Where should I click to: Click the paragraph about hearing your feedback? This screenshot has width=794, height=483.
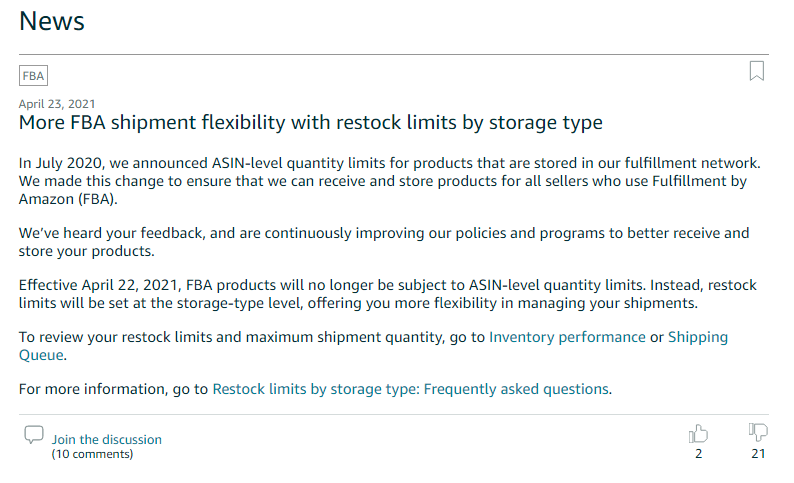click(x=384, y=242)
